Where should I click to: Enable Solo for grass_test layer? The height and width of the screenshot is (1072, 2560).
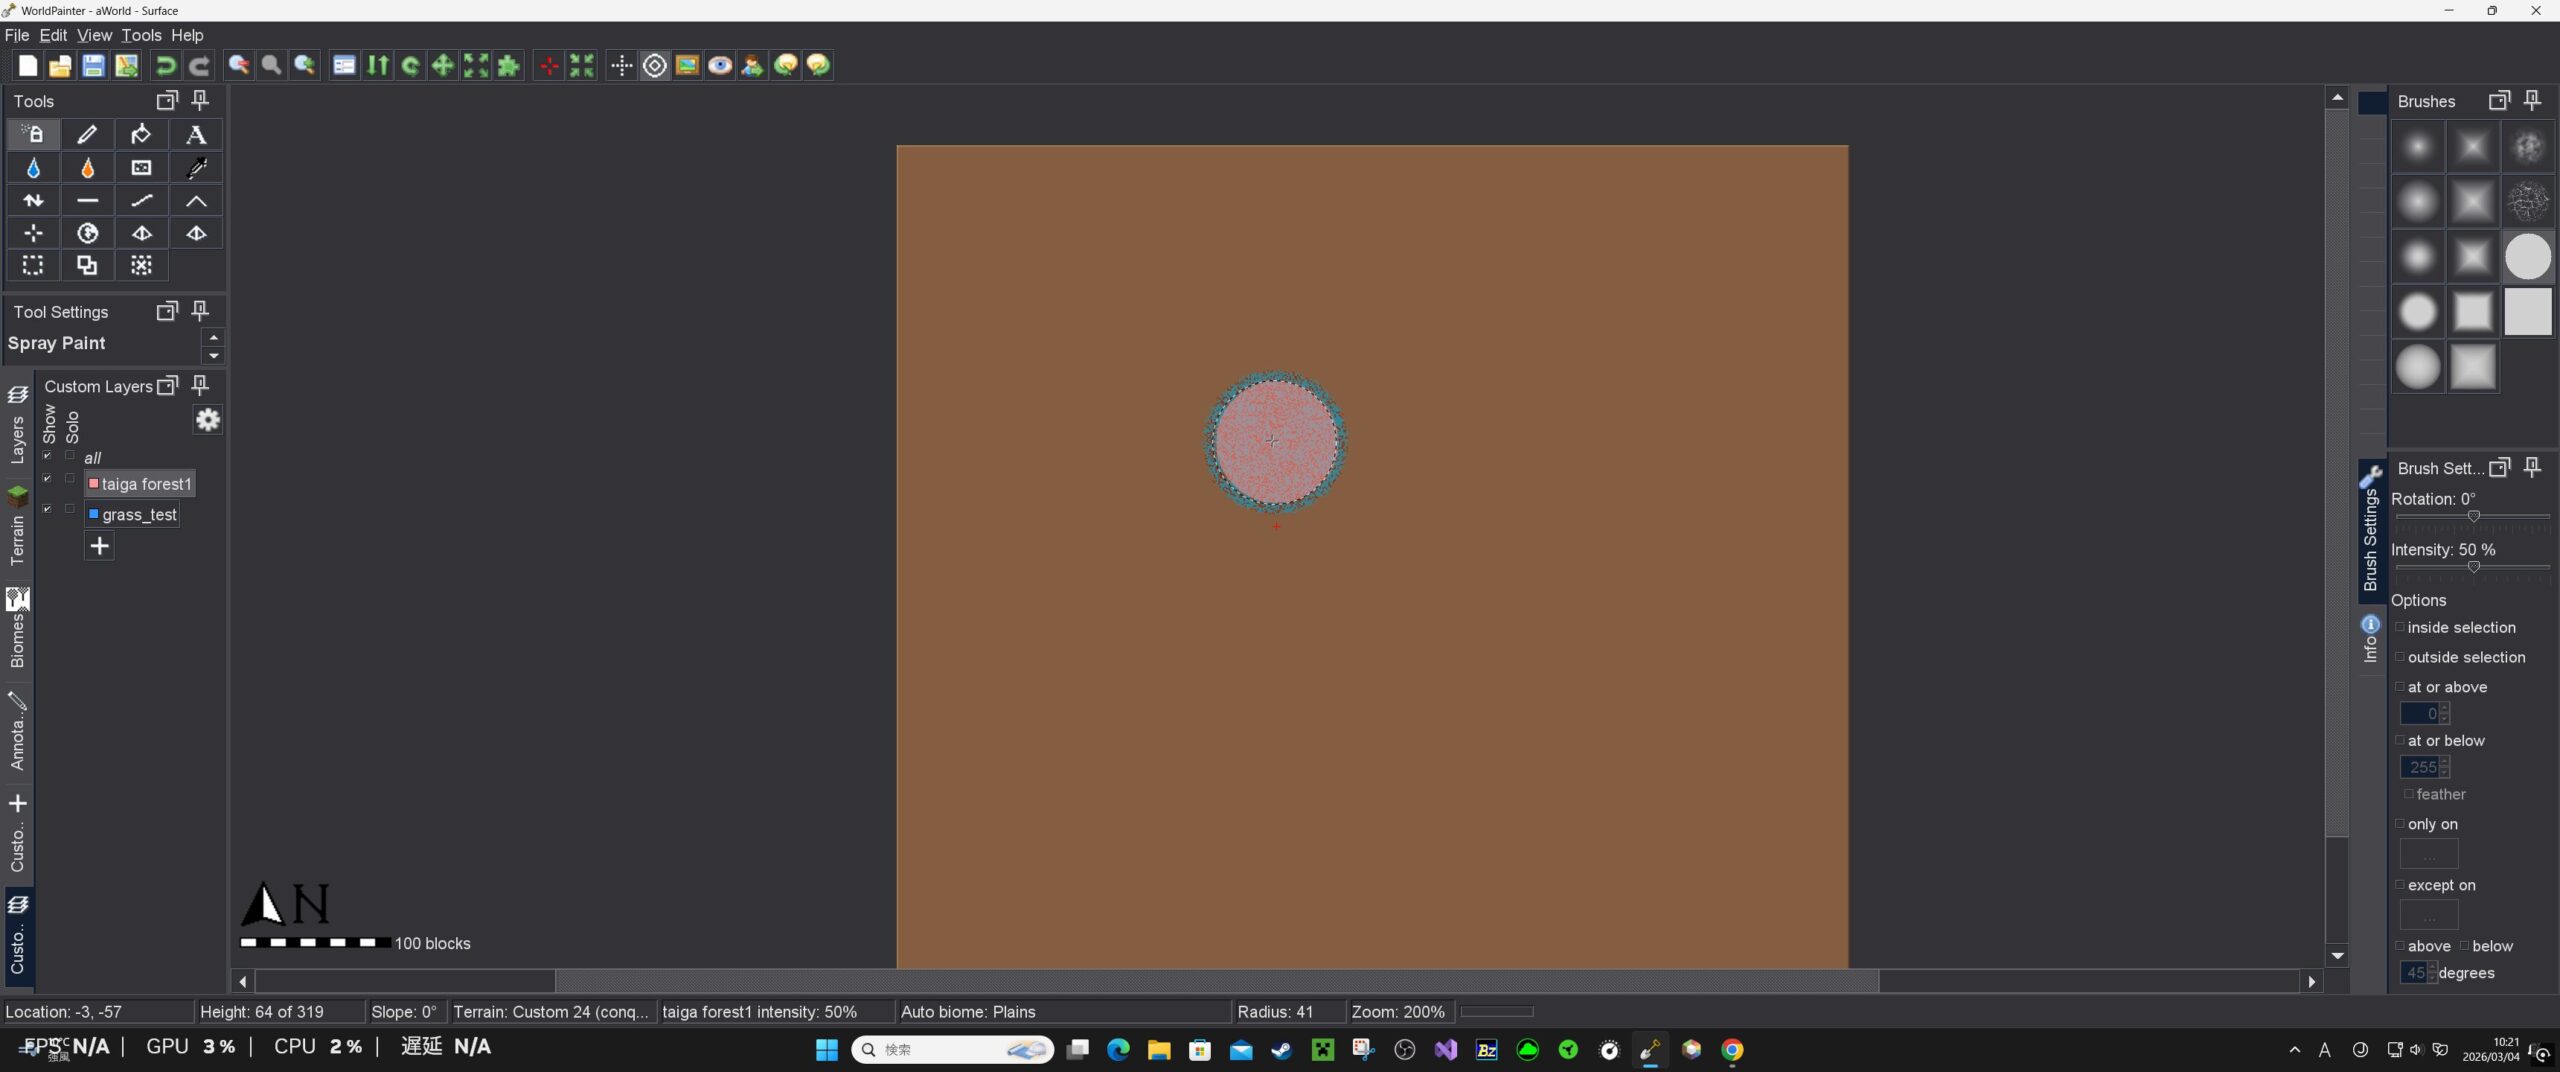pyautogui.click(x=70, y=509)
